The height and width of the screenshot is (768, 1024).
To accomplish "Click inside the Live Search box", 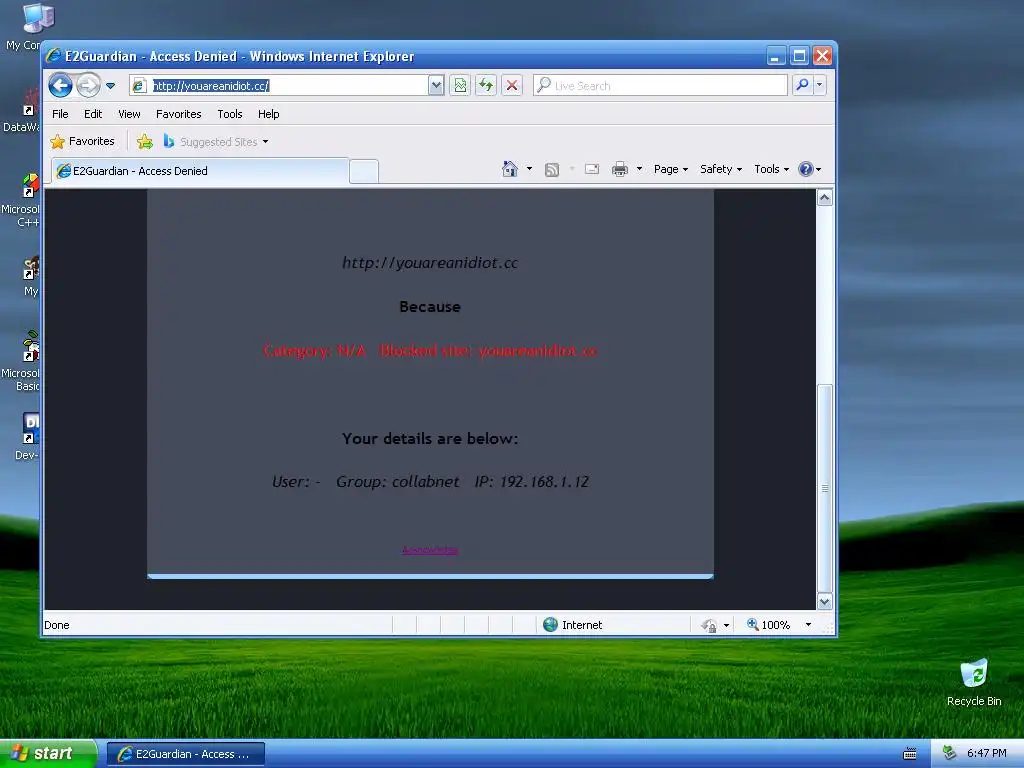I will click(660, 86).
